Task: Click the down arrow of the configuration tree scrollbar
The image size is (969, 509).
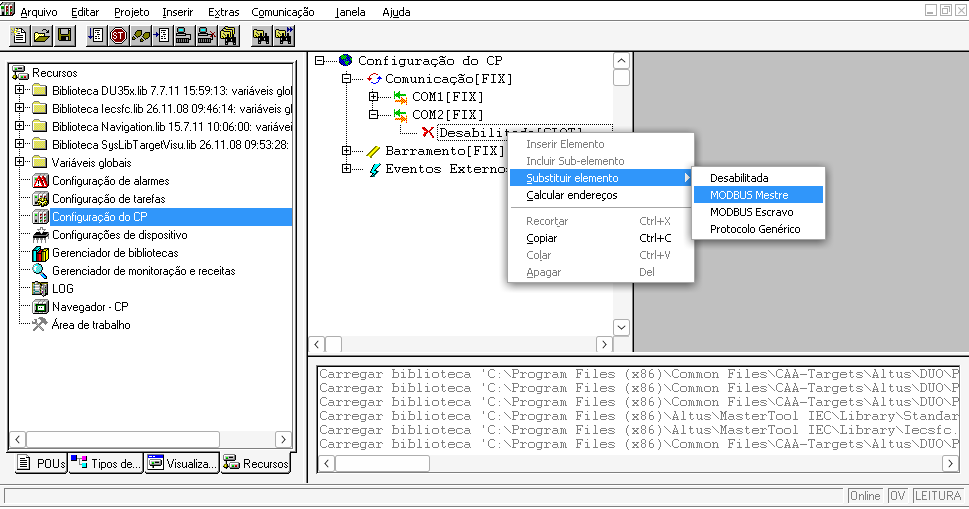Action: pyautogui.click(x=621, y=327)
